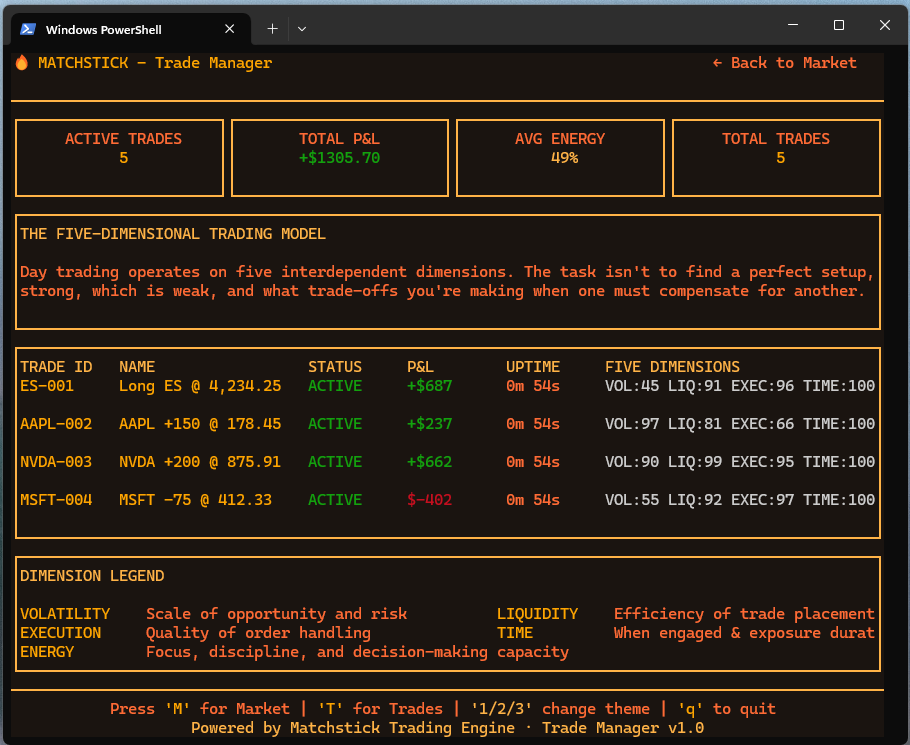Click the PowerShell icon on the terminal tab

[x=27, y=29]
